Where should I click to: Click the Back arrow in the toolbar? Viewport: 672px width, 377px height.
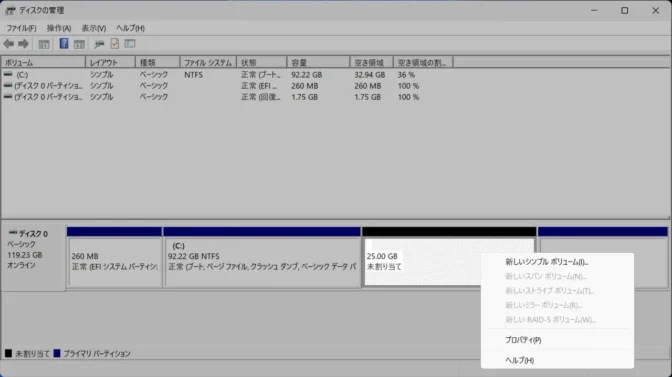tap(9, 44)
